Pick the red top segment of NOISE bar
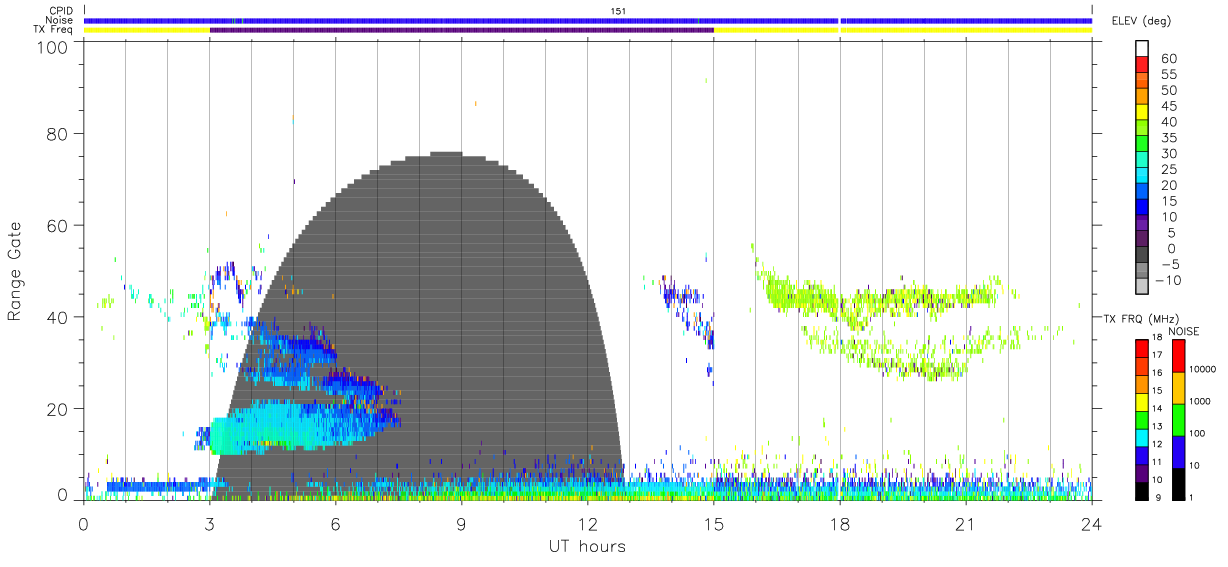Viewport: 1228px width, 567px height. tap(1178, 355)
